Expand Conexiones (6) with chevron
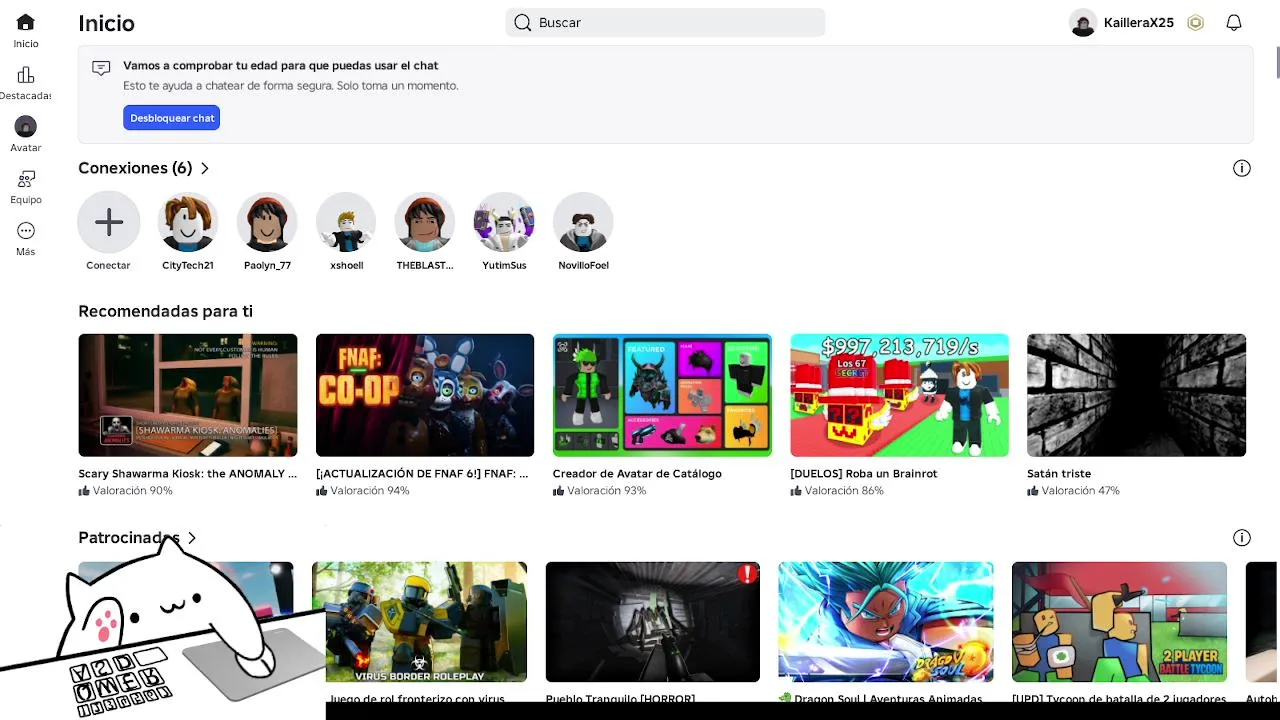The width and height of the screenshot is (1280, 720). pyautogui.click(x=205, y=168)
